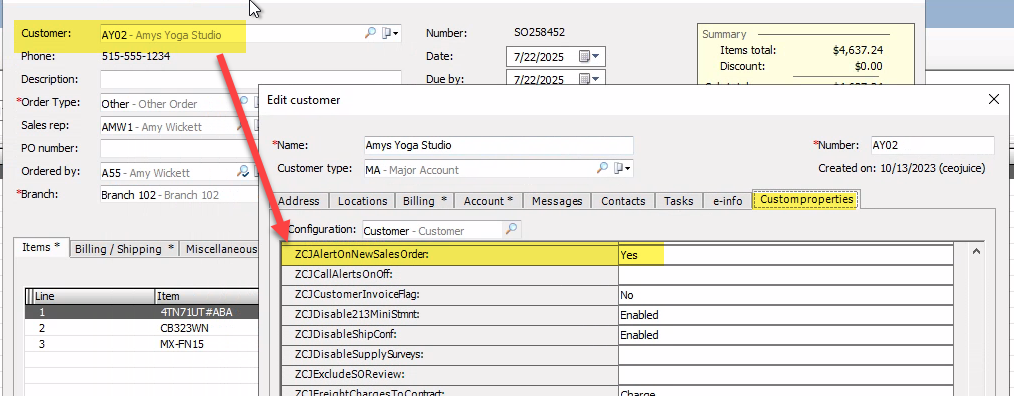
Task: Click the ZCJCustomerInvoiceFlag value No
Action: [785, 295]
